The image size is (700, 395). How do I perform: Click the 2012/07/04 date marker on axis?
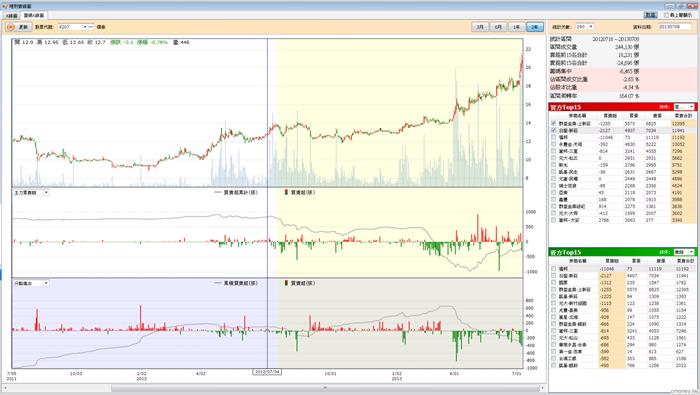(x=267, y=371)
